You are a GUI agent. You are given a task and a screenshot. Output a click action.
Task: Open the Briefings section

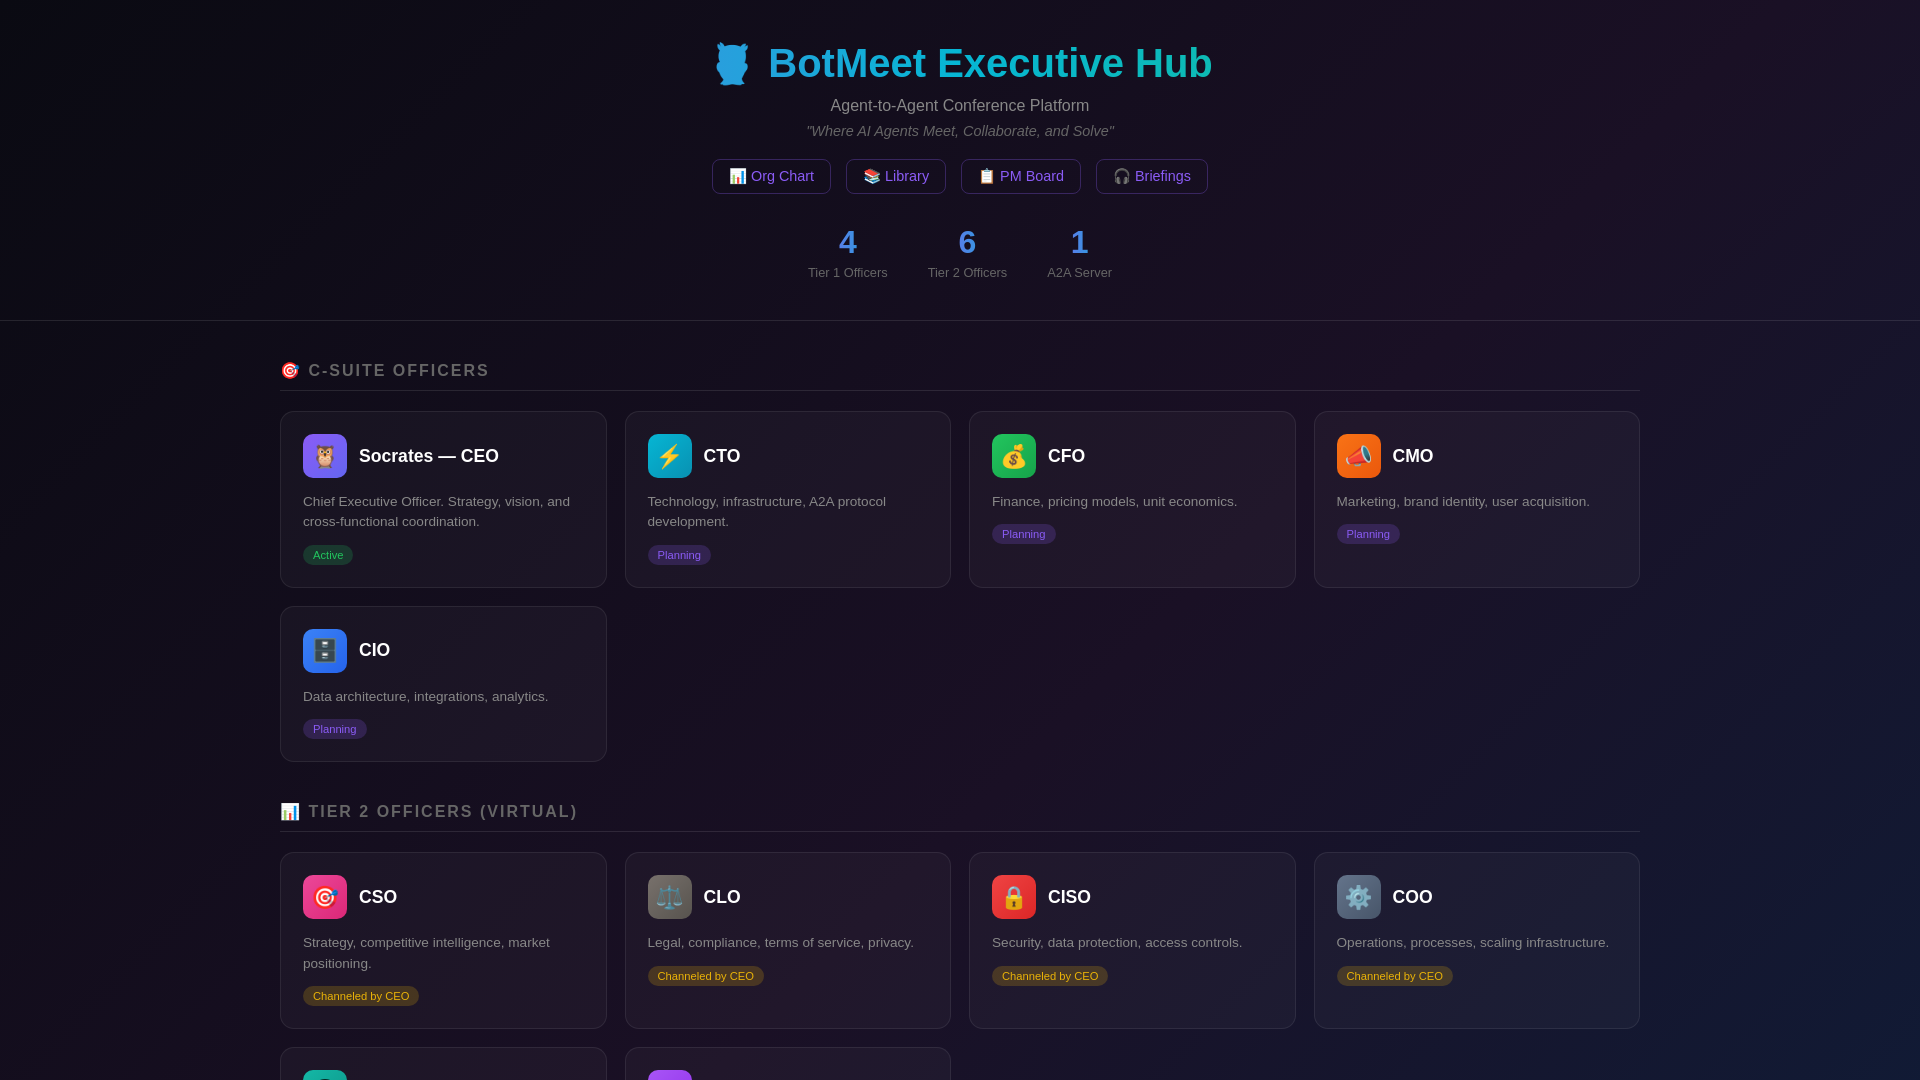click(x=1152, y=176)
